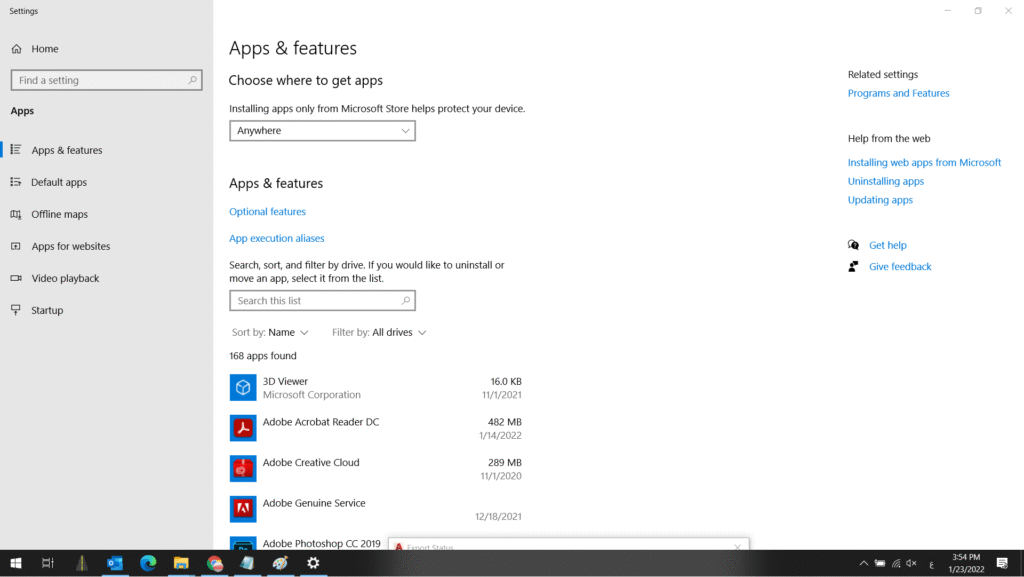Select the Adobe Genuine Service icon
Screen dimensions: 1024x577
(x=243, y=509)
